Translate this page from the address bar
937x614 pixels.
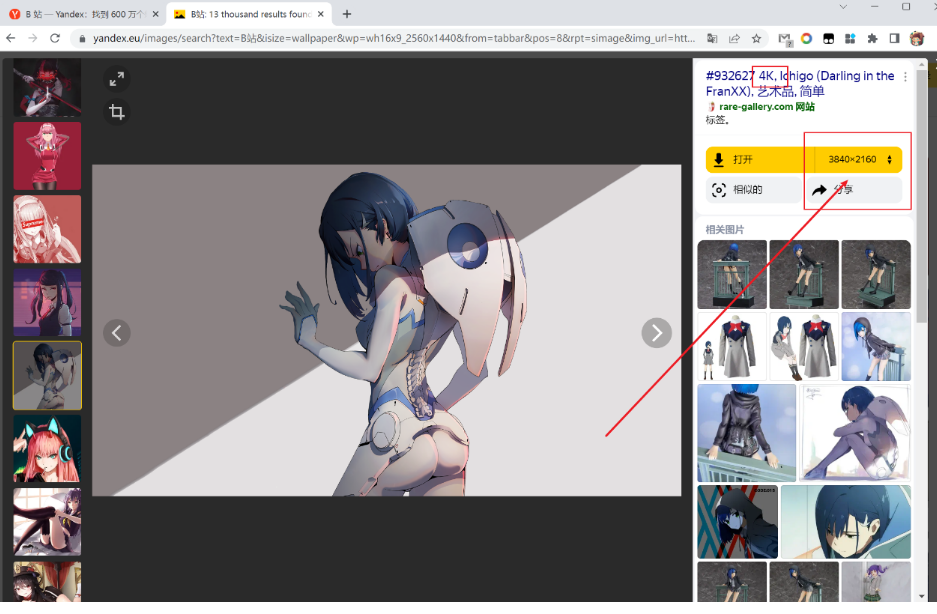click(x=712, y=39)
